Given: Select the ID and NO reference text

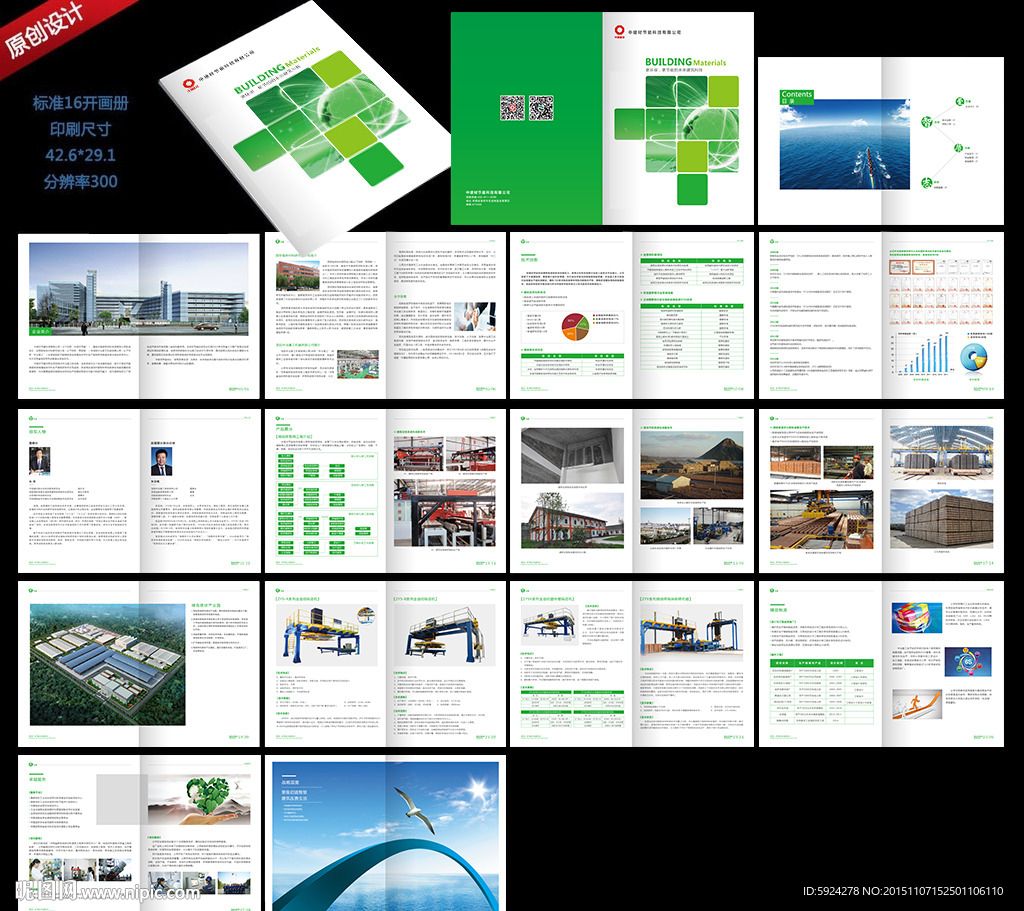Looking at the screenshot, I should tap(903, 891).
